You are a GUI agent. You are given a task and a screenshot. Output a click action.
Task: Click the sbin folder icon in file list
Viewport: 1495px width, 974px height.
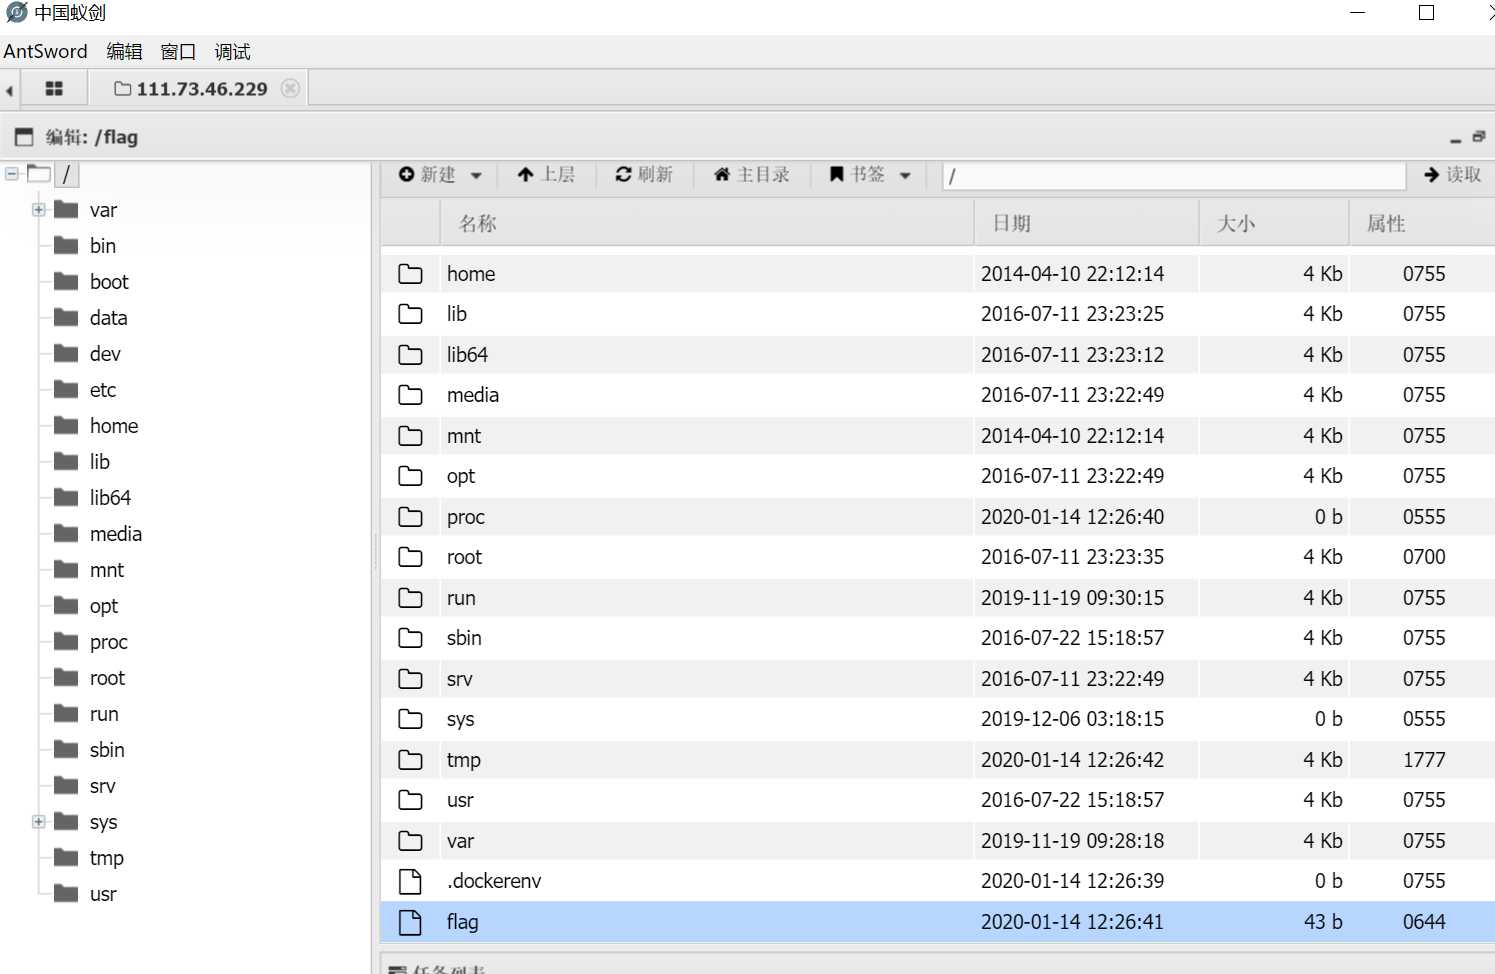(x=410, y=638)
